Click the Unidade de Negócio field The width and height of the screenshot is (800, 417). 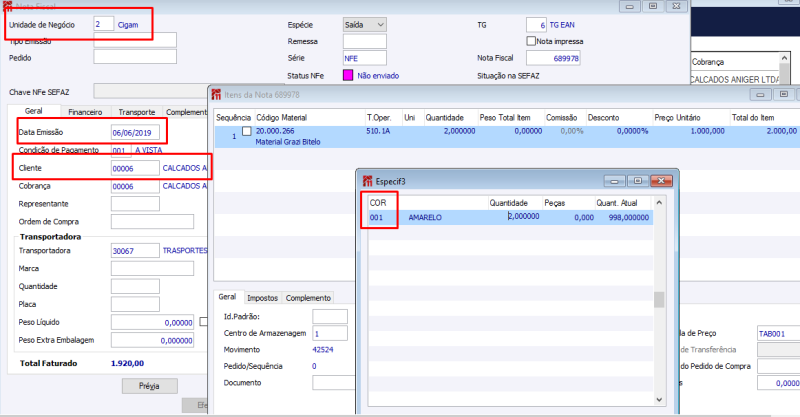[104, 24]
